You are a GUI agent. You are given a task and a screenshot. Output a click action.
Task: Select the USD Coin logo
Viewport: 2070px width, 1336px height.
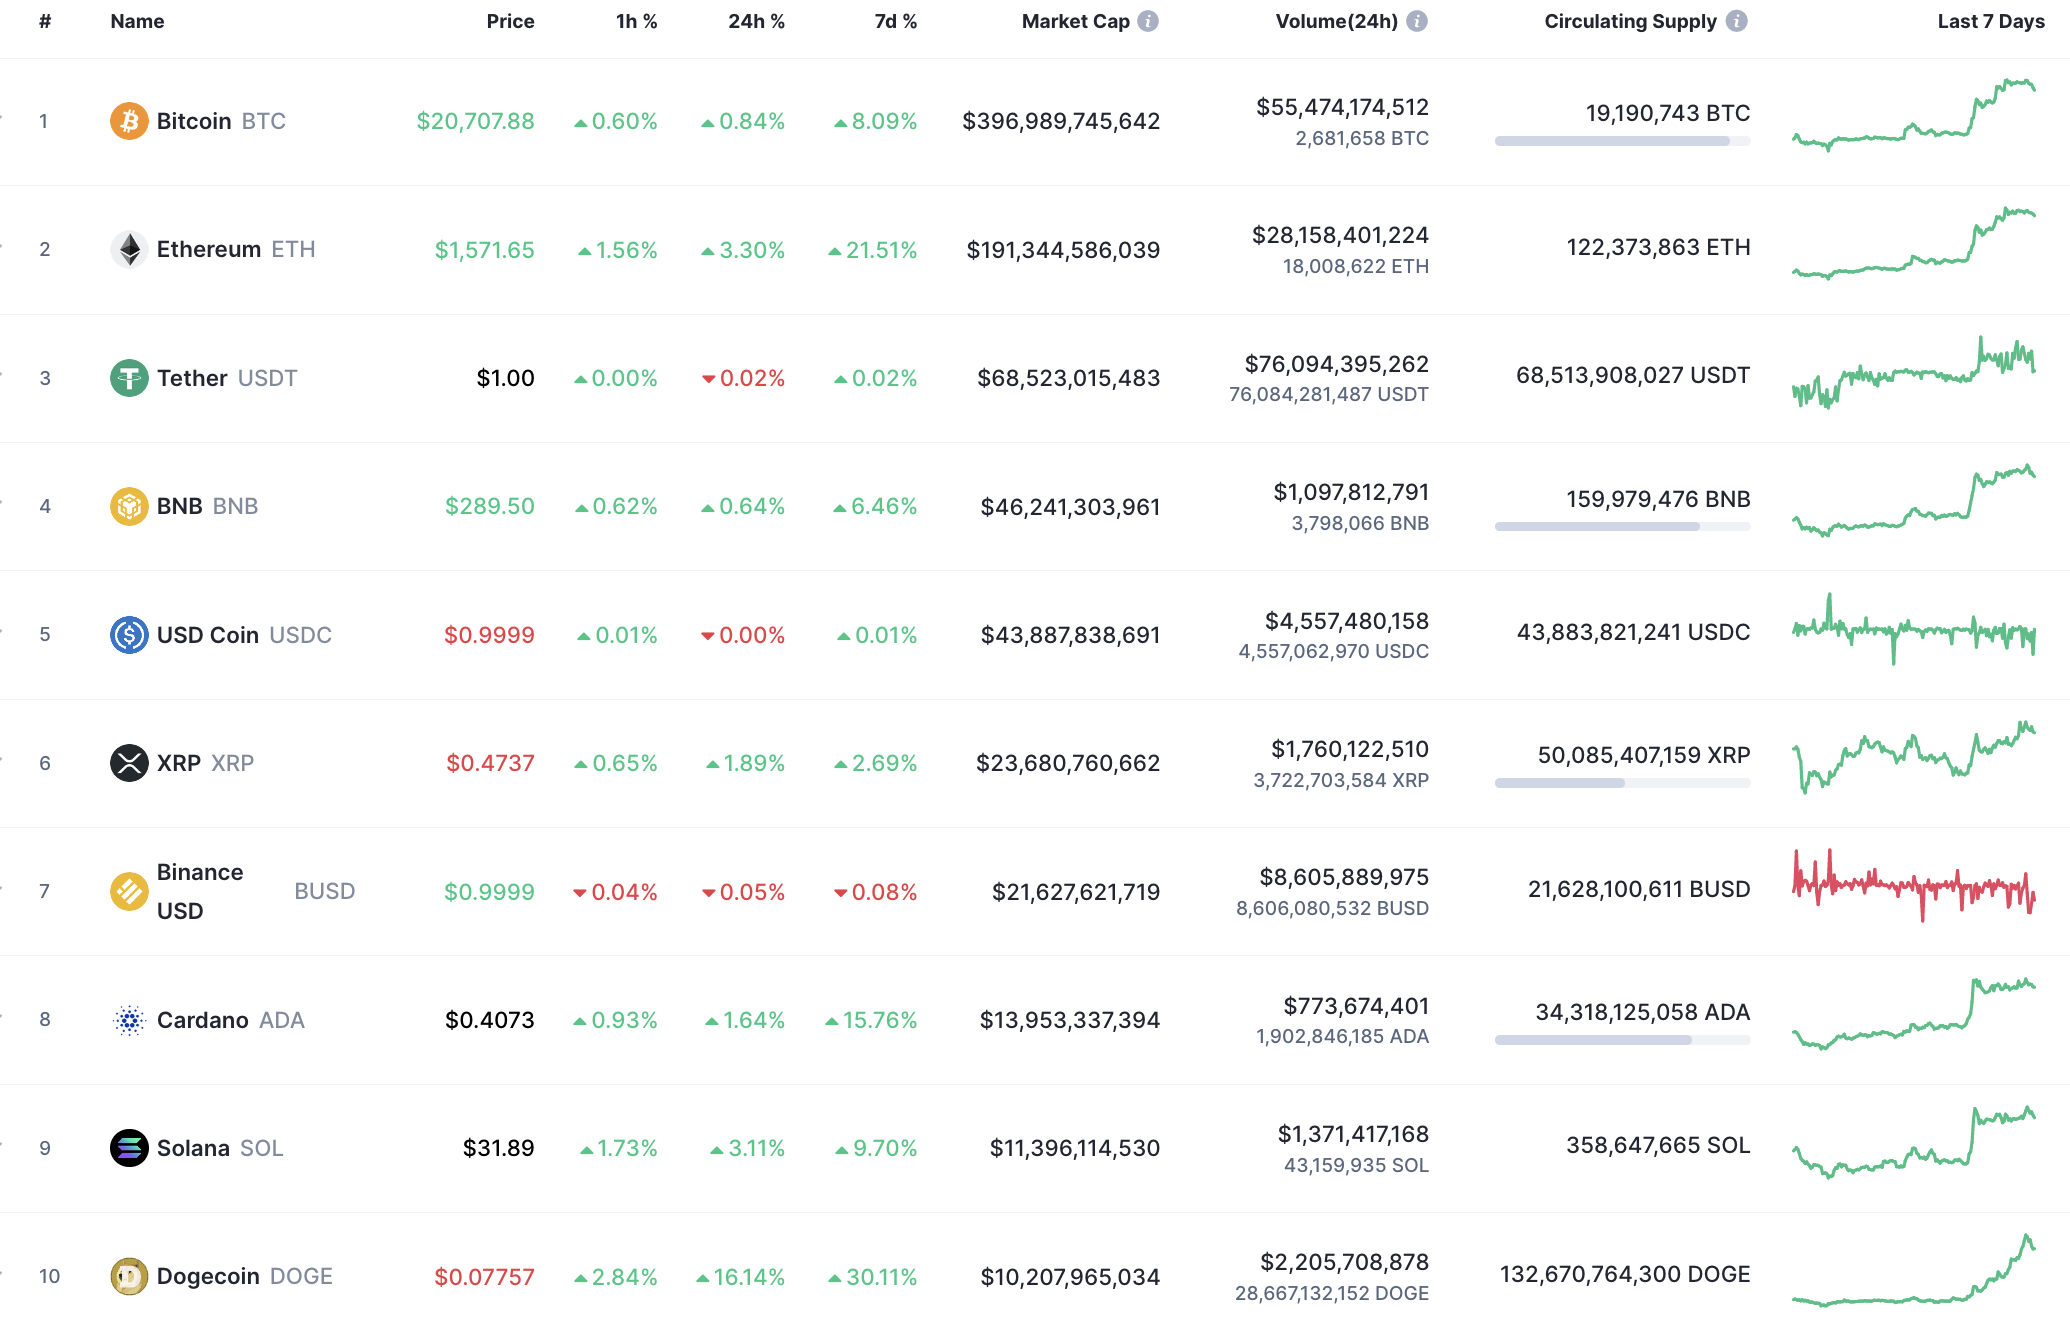[x=128, y=634]
